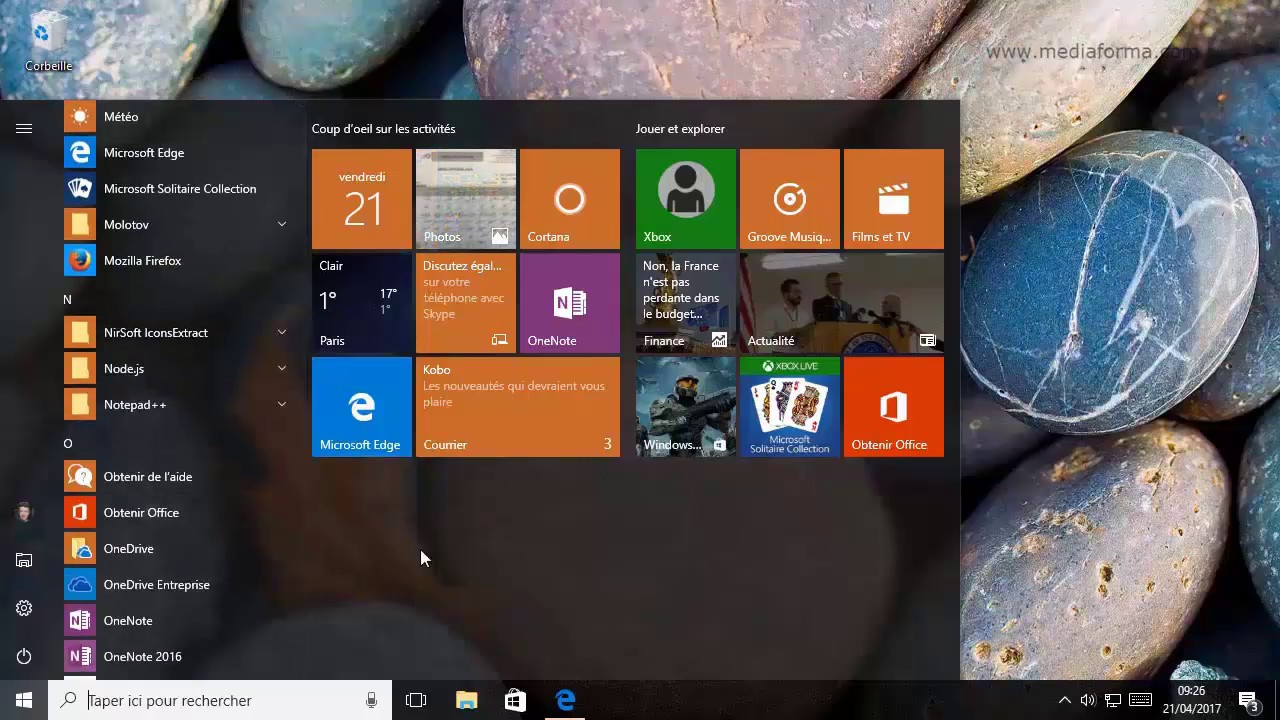Open the Microsoft Edge tile

[x=362, y=407]
